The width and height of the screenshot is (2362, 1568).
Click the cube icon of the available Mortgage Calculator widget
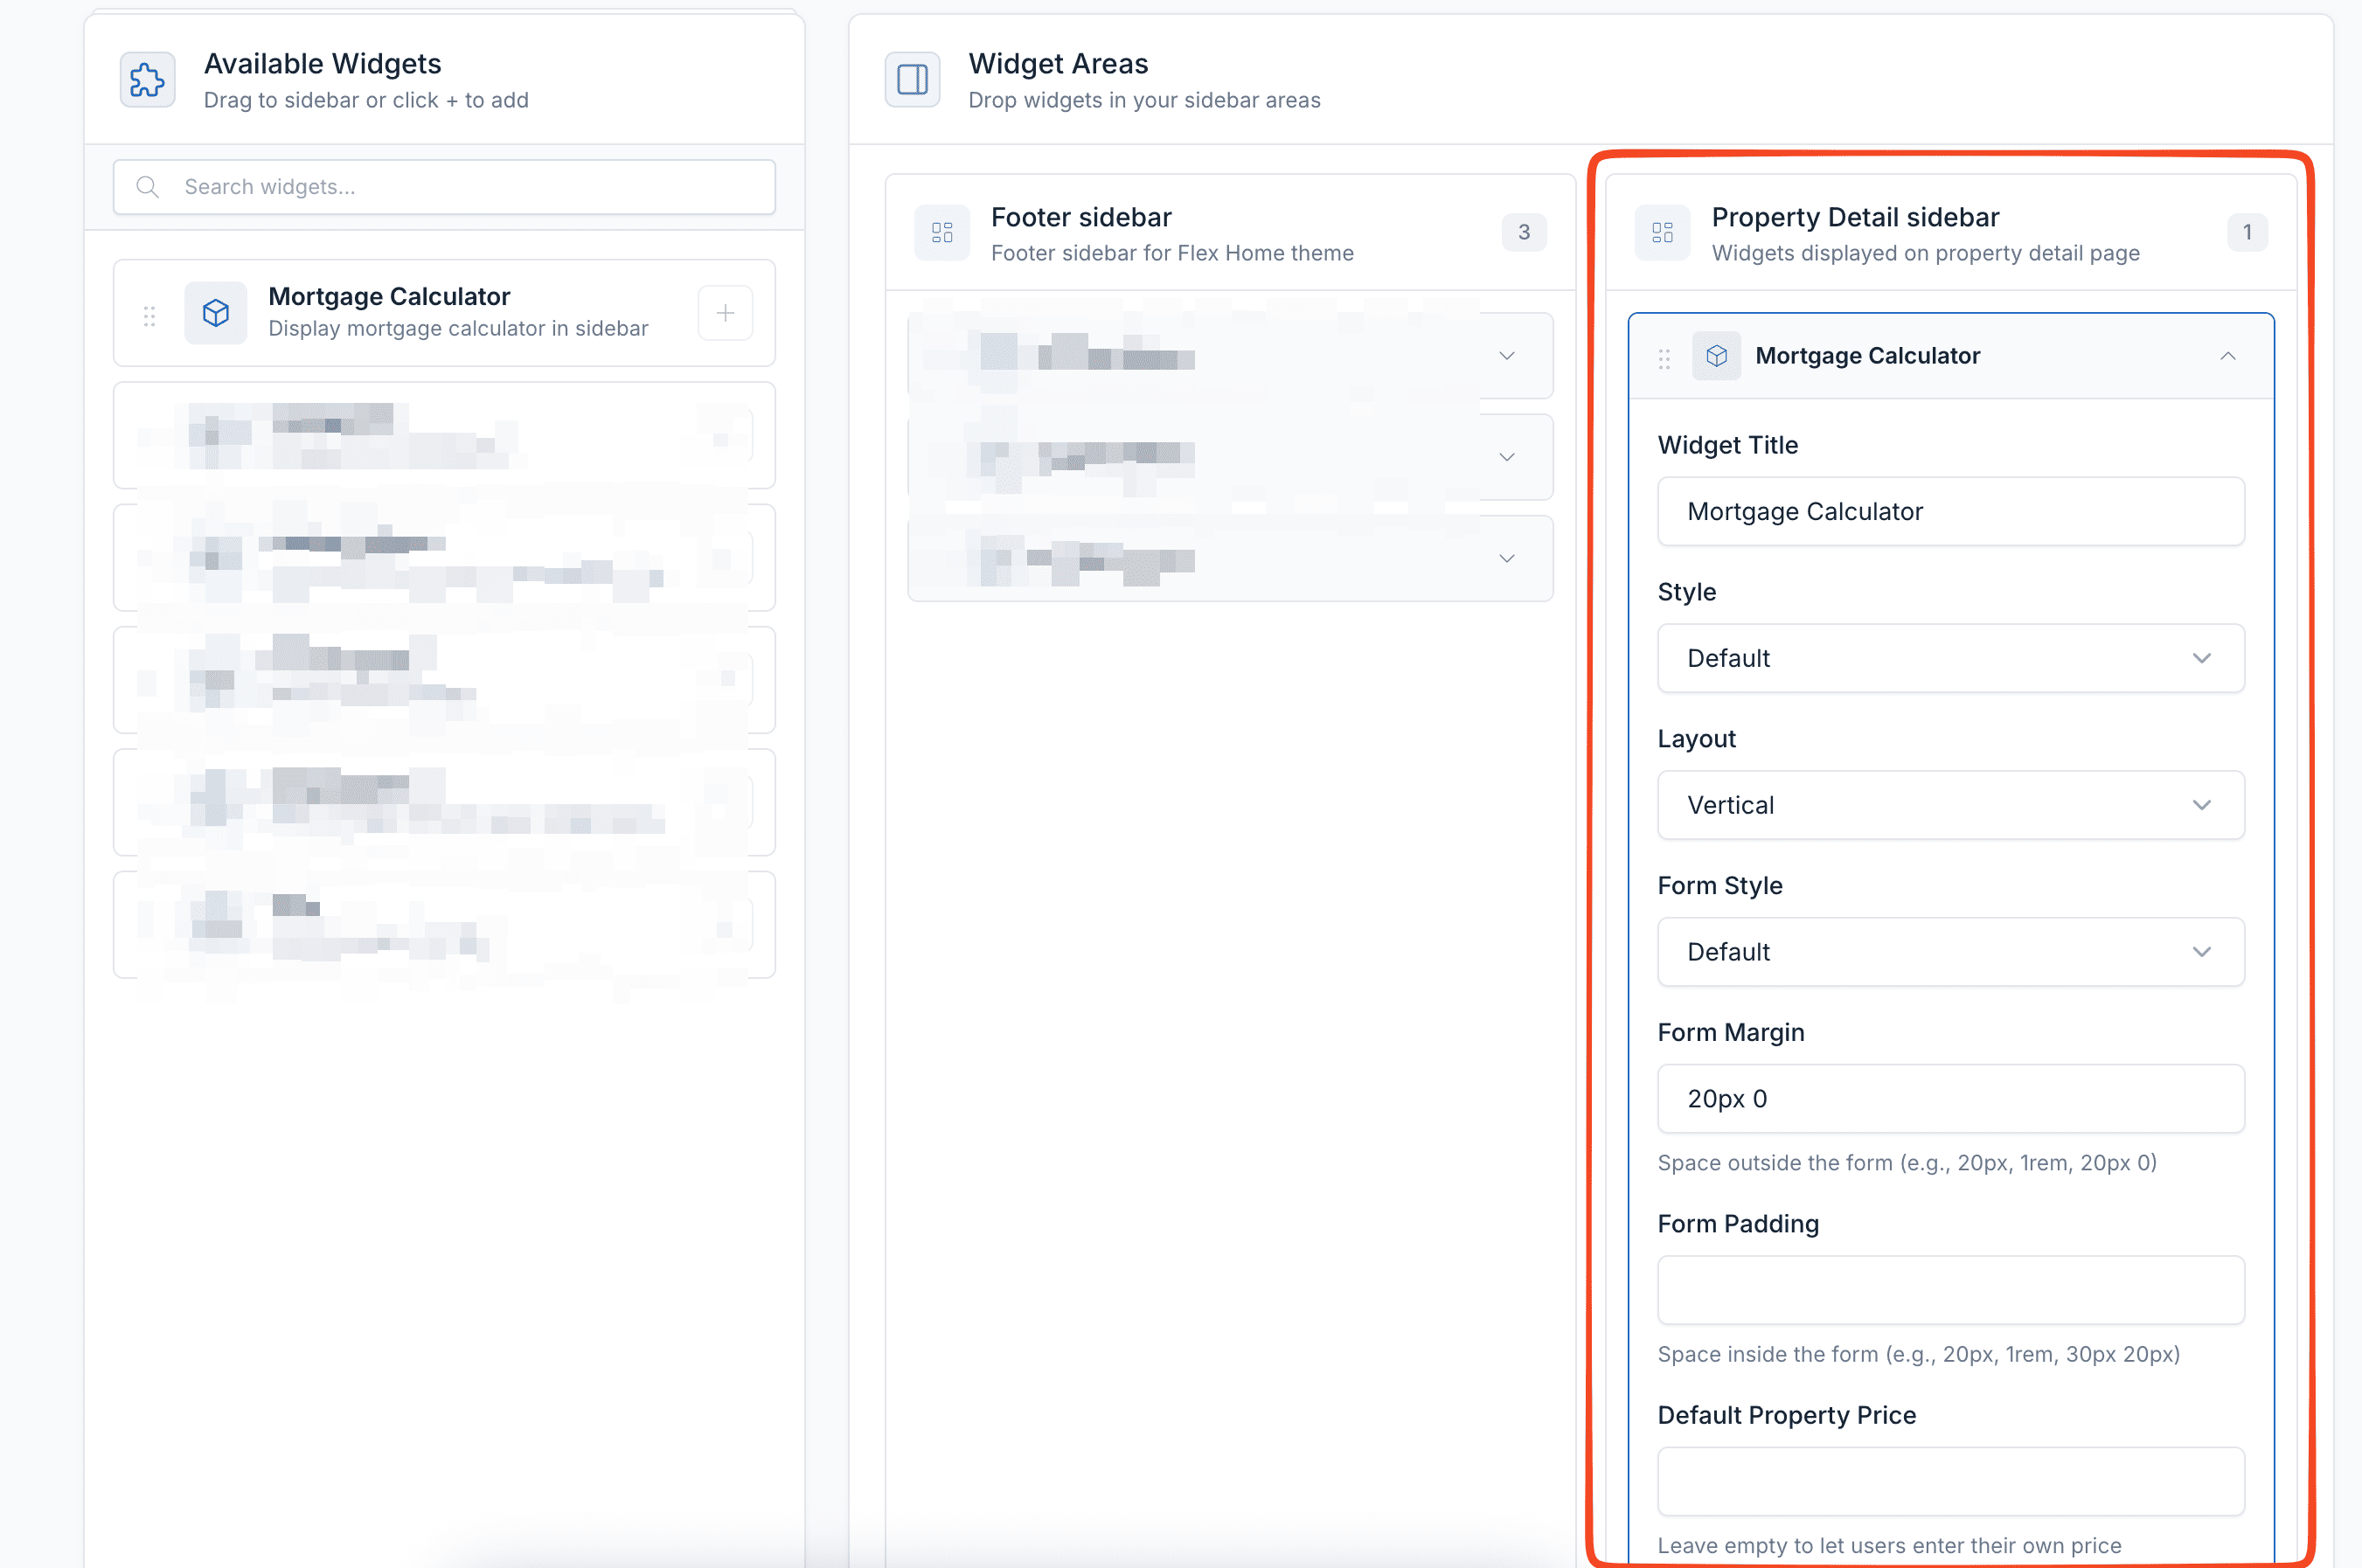(x=216, y=313)
